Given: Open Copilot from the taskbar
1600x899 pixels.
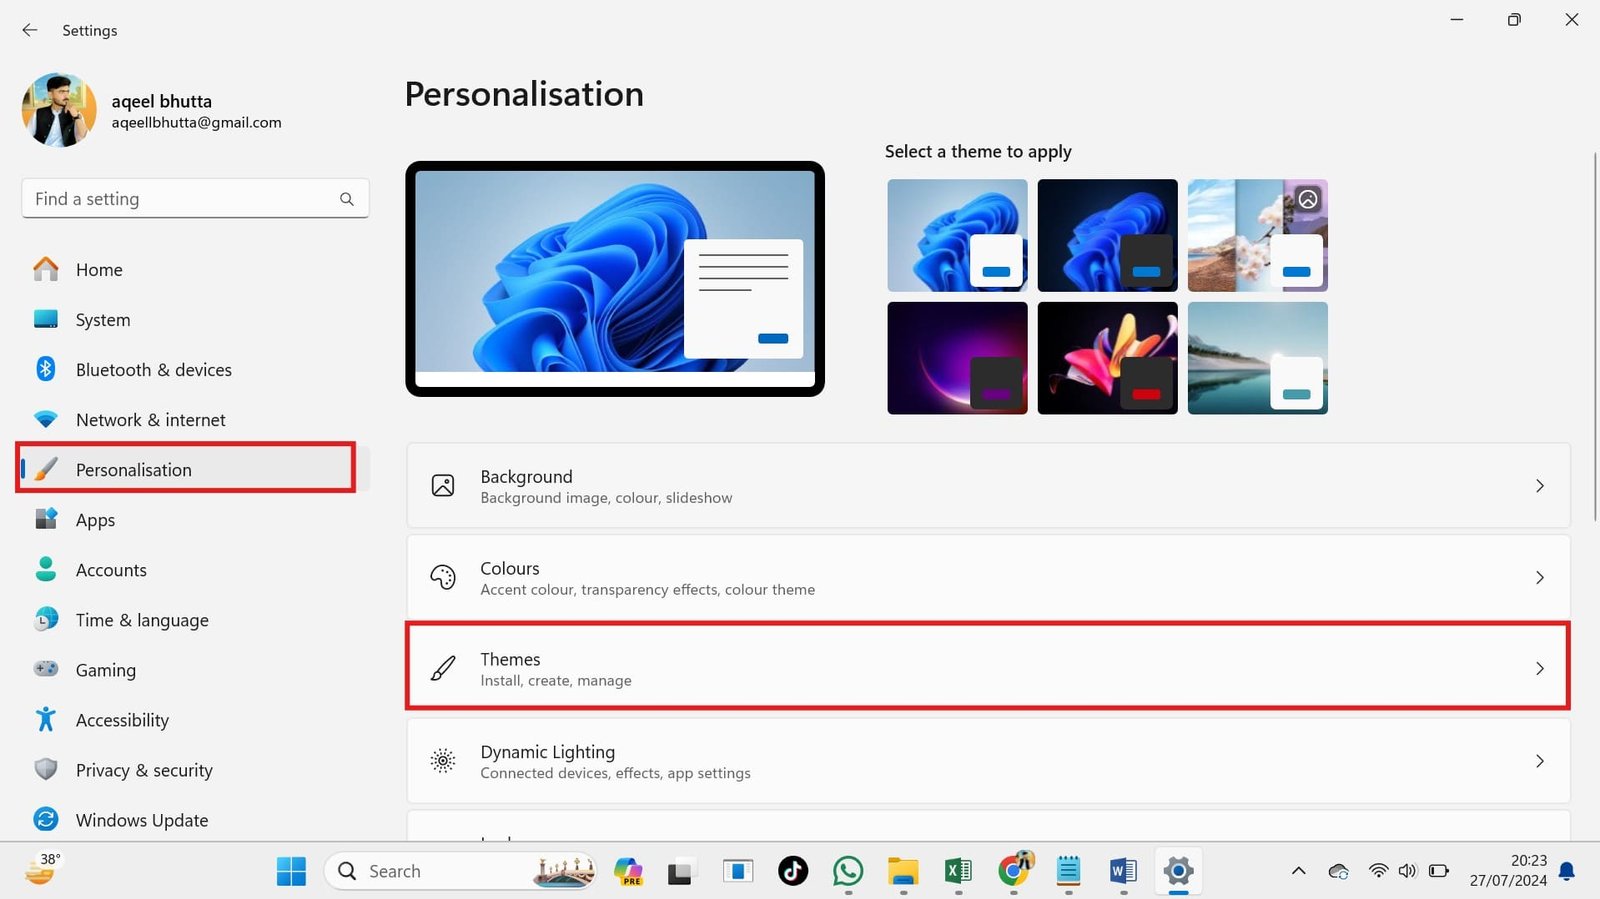Looking at the screenshot, I should [628, 871].
